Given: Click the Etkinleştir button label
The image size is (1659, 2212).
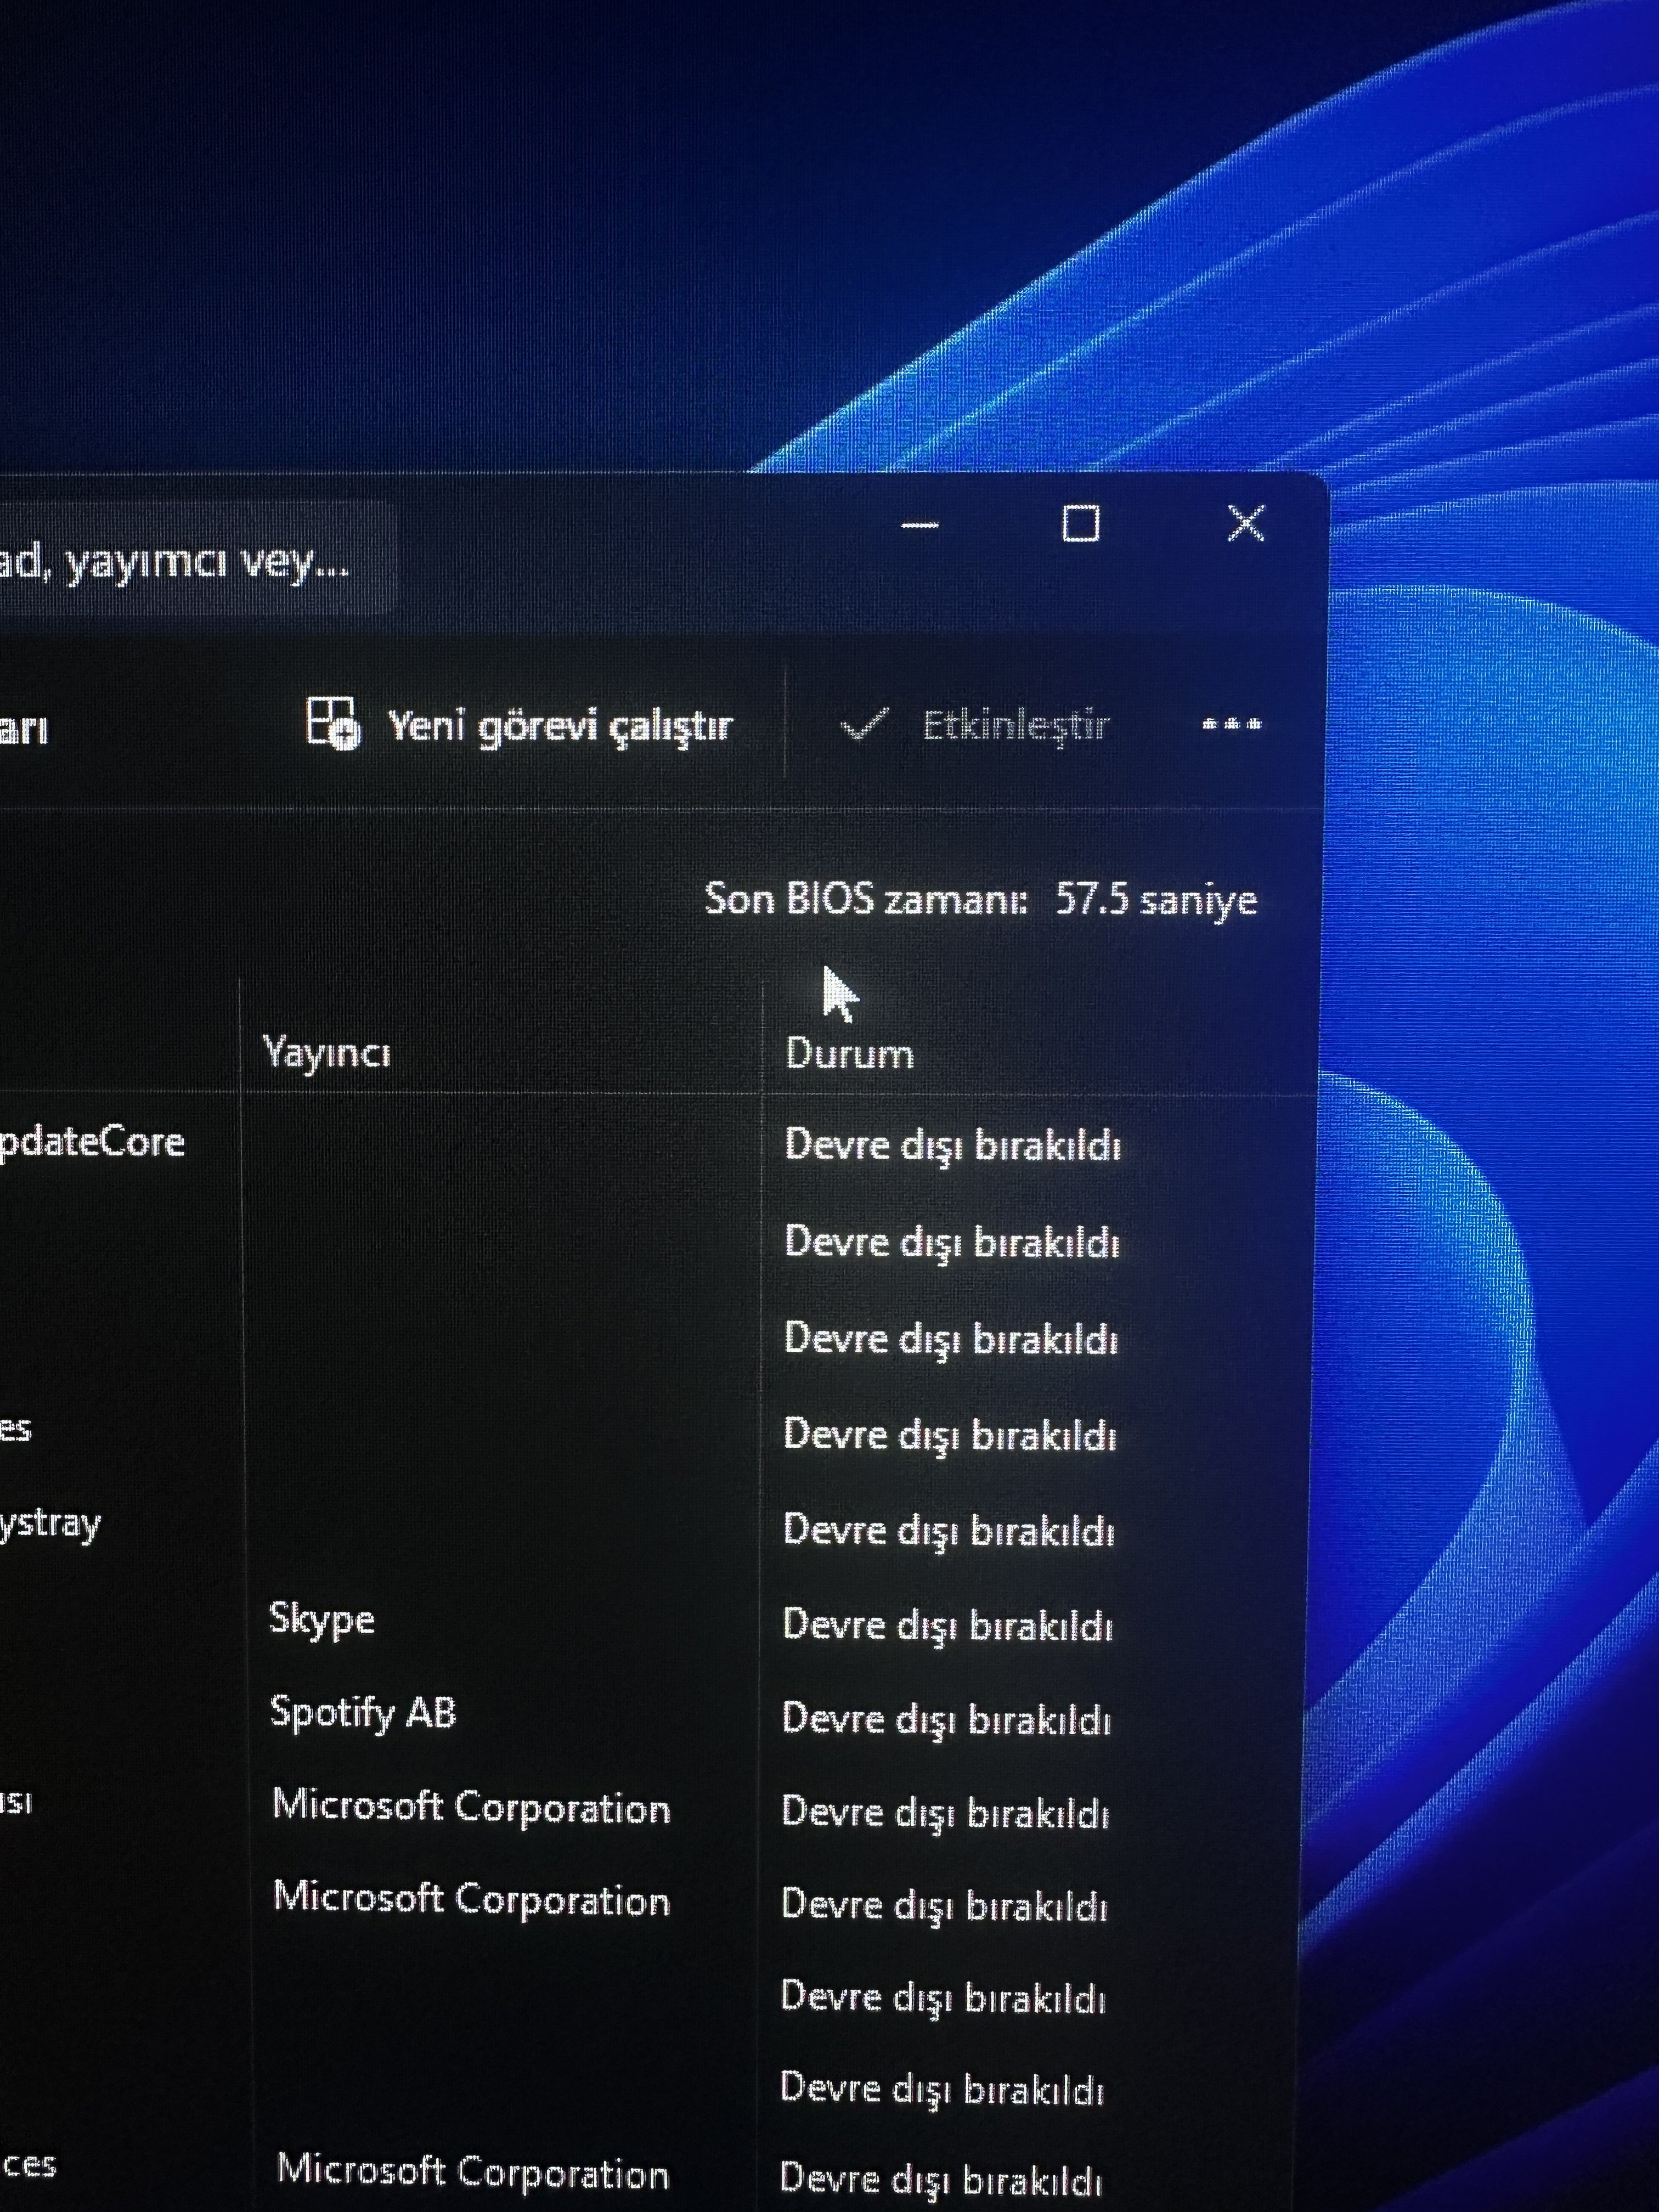Looking at the screenshot, I should [1014, 725].
